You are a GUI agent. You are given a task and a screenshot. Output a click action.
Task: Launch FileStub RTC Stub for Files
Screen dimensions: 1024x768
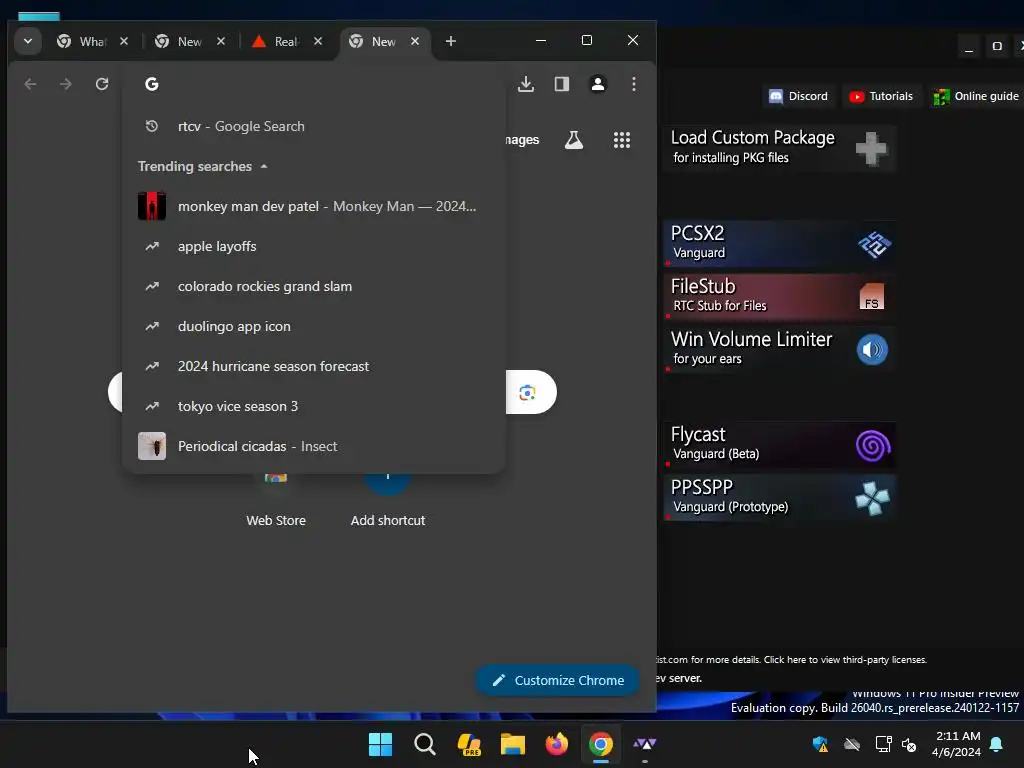(x=778, y=296)
